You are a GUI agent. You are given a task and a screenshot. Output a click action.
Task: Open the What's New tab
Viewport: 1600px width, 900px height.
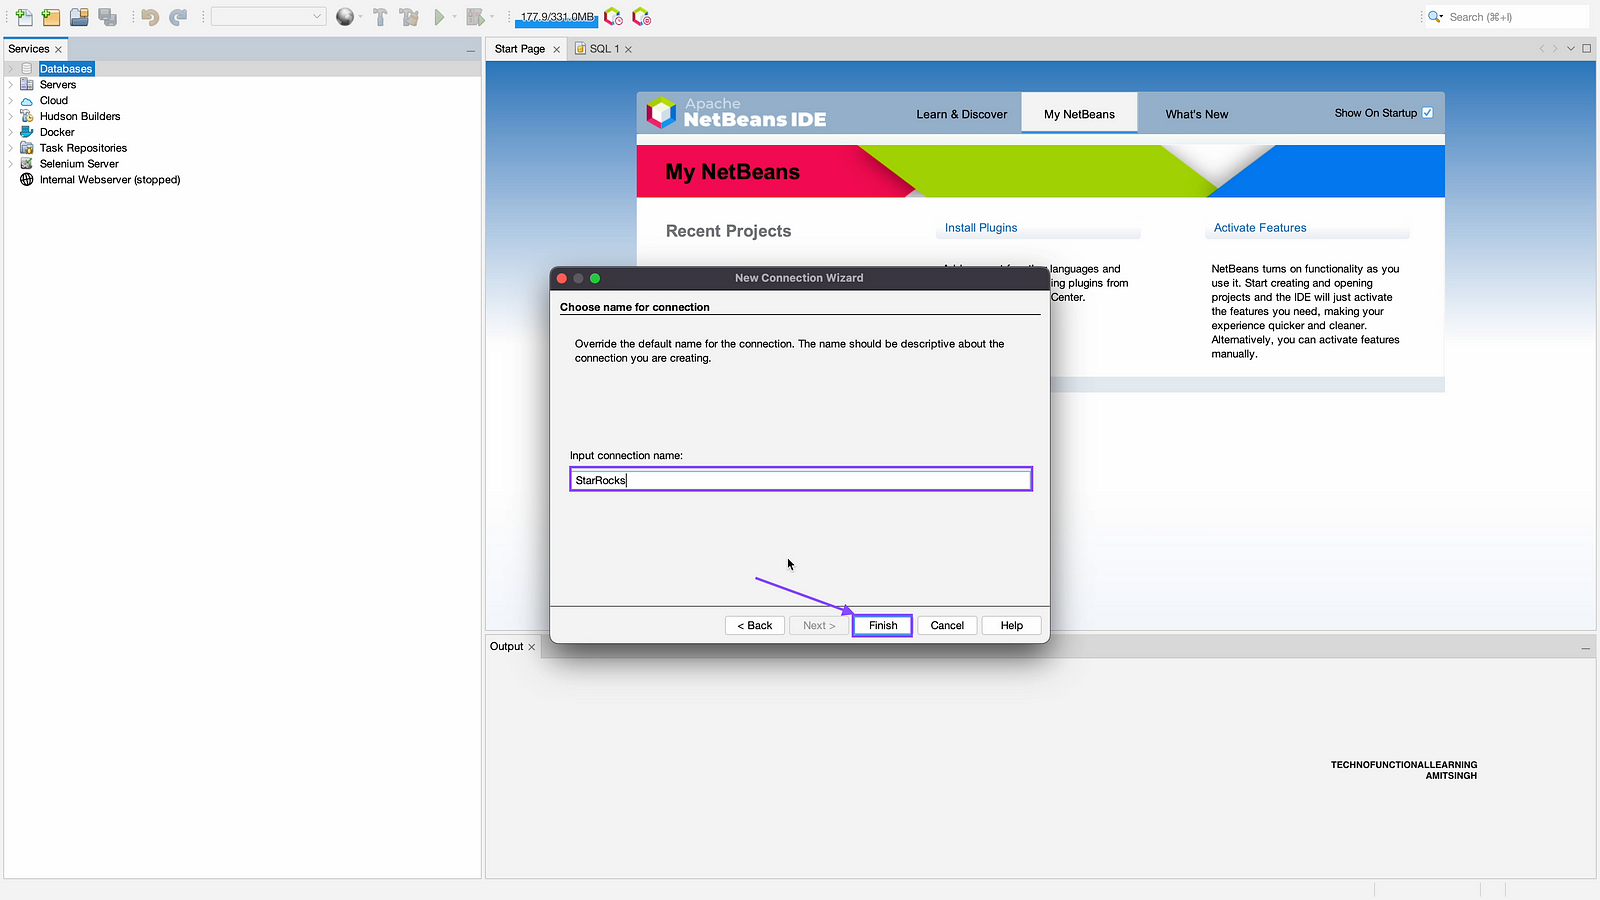point(1196,114)
